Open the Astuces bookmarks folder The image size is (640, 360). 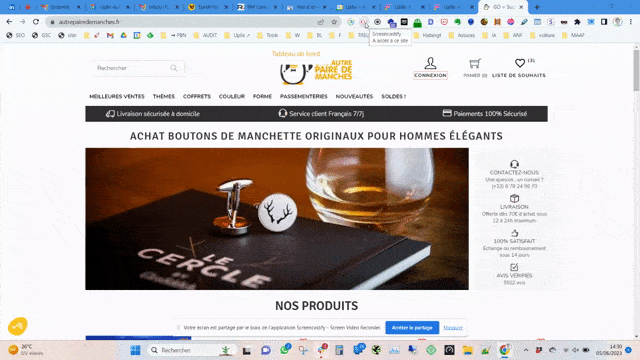[x=462, y=36]
